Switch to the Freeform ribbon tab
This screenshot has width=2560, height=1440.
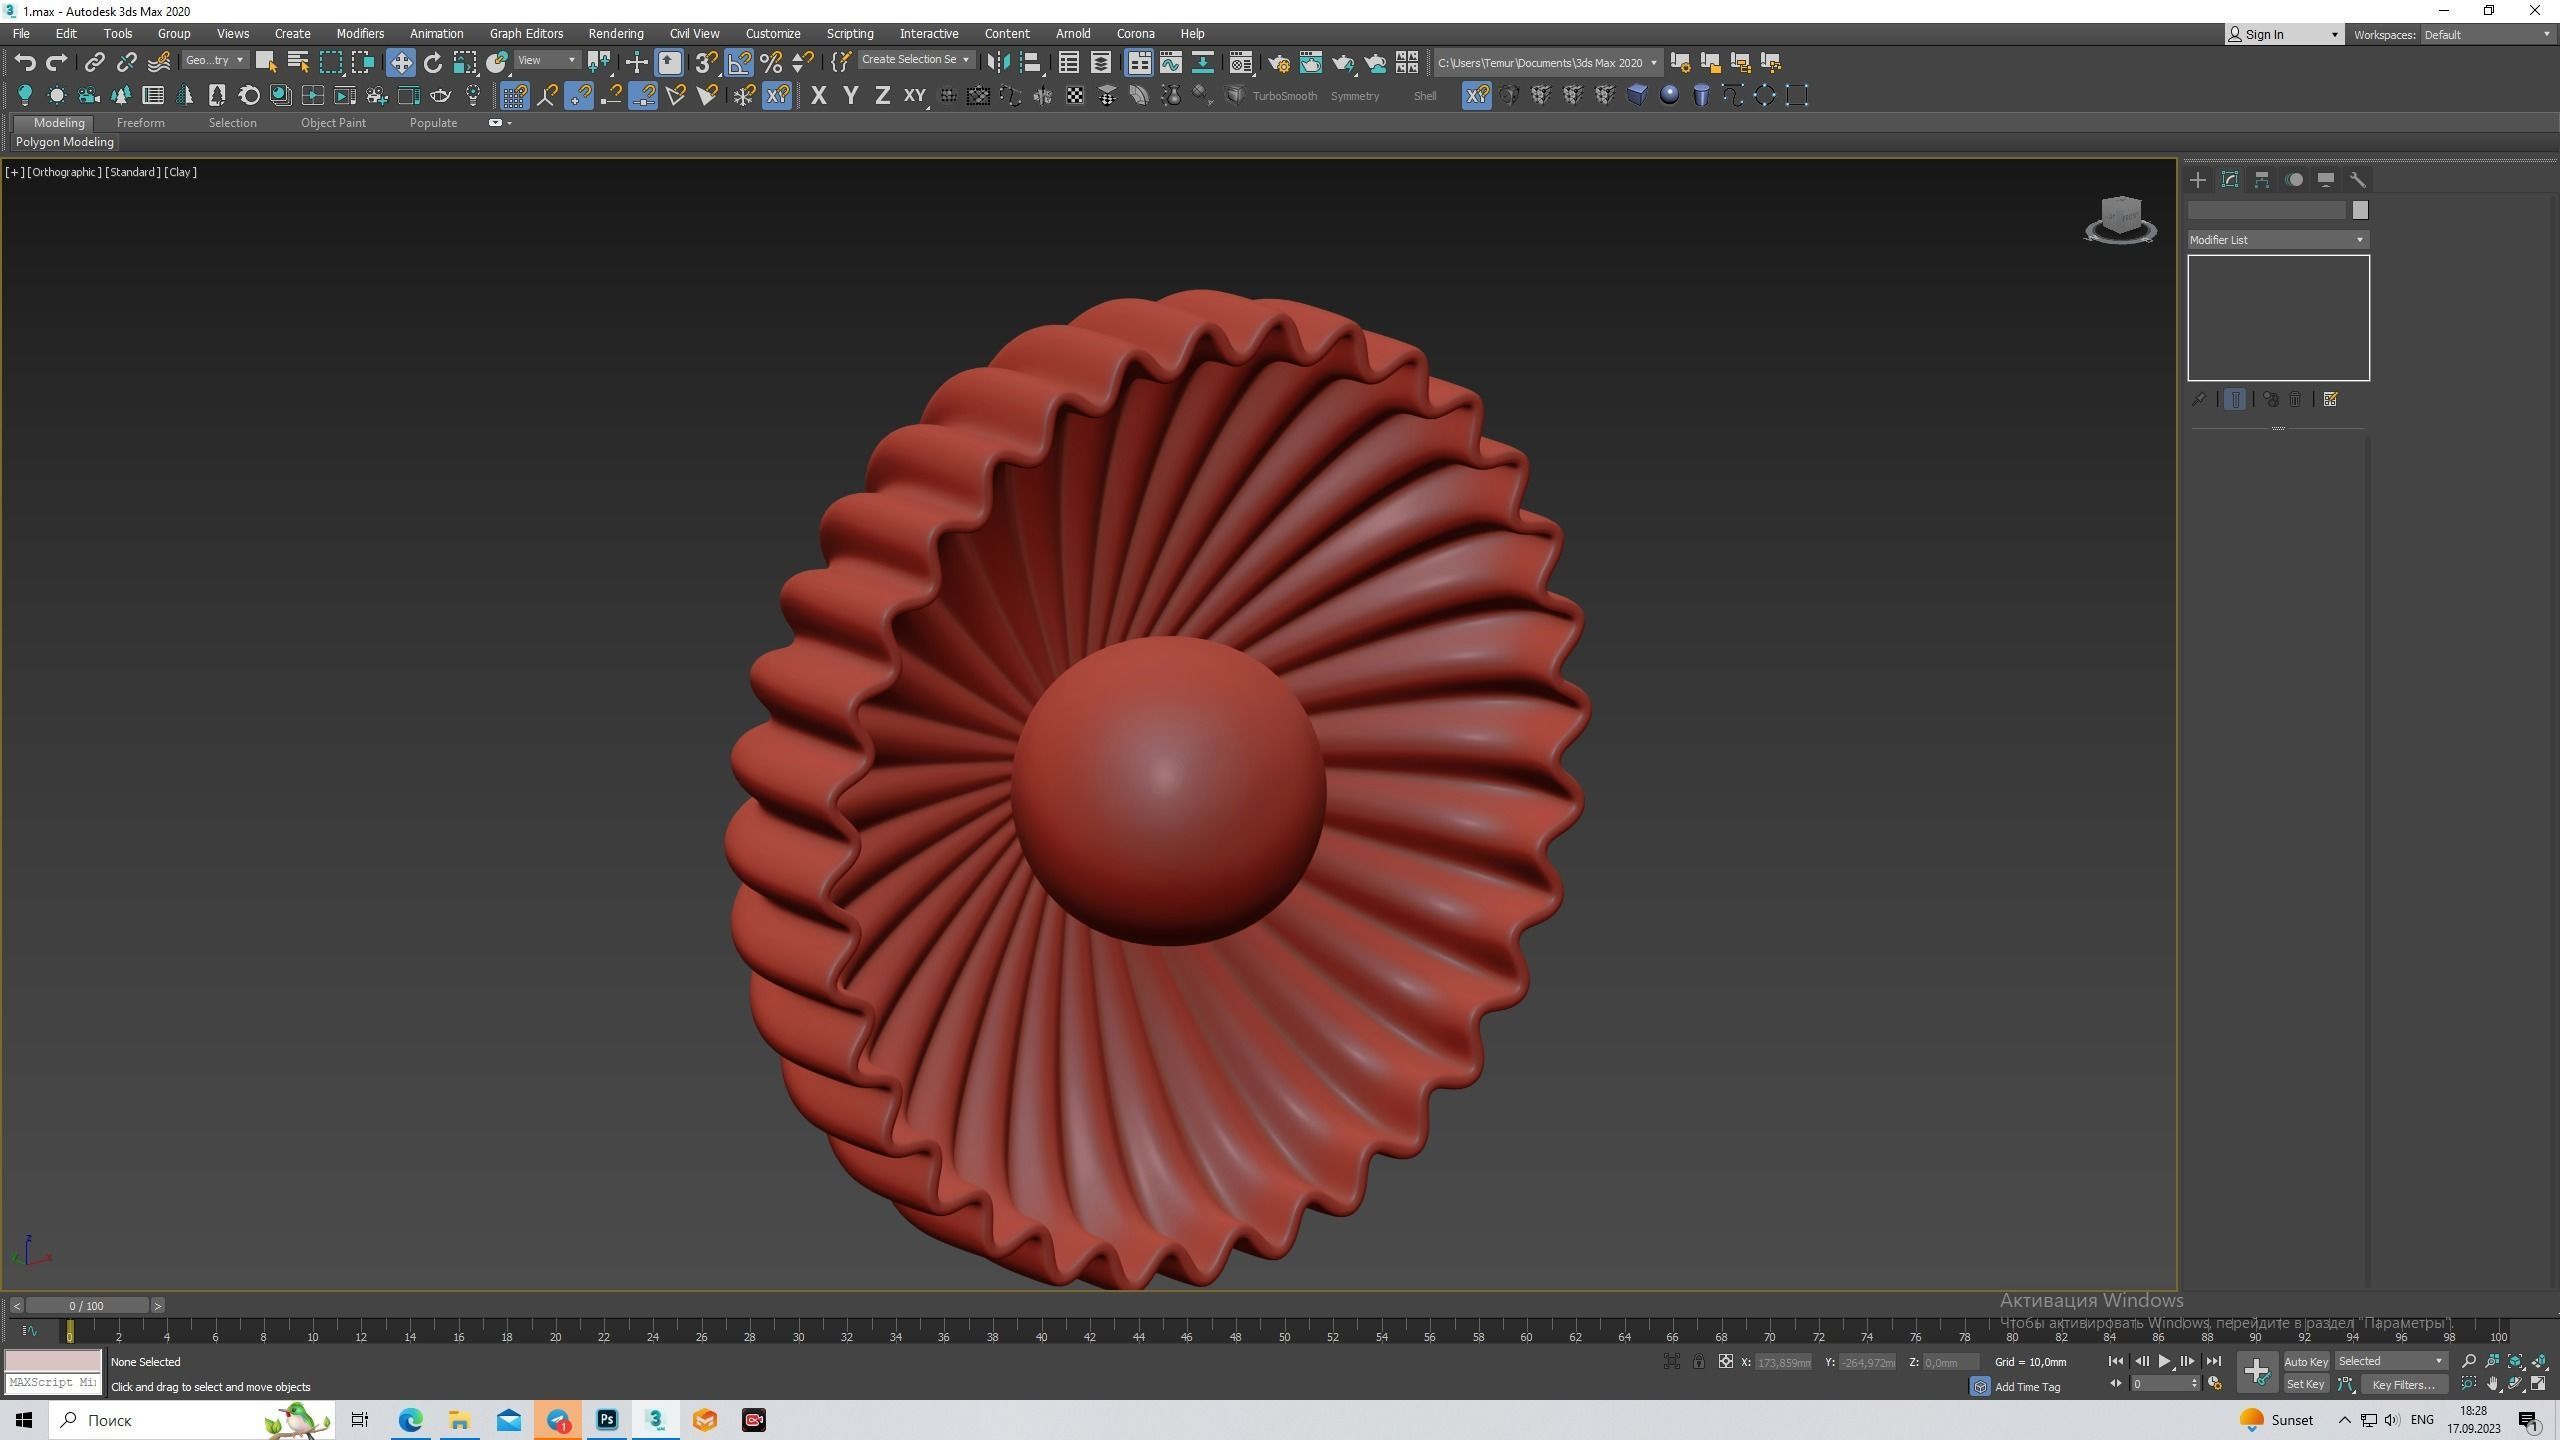(x=140, y=123)
